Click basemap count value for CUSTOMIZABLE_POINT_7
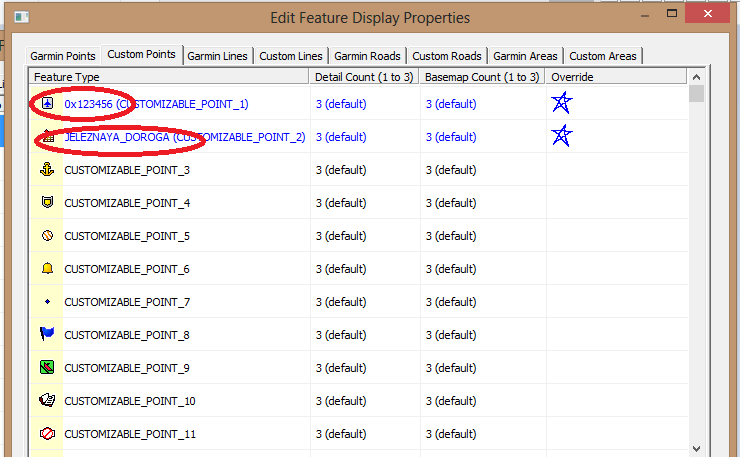 [451, 302]
